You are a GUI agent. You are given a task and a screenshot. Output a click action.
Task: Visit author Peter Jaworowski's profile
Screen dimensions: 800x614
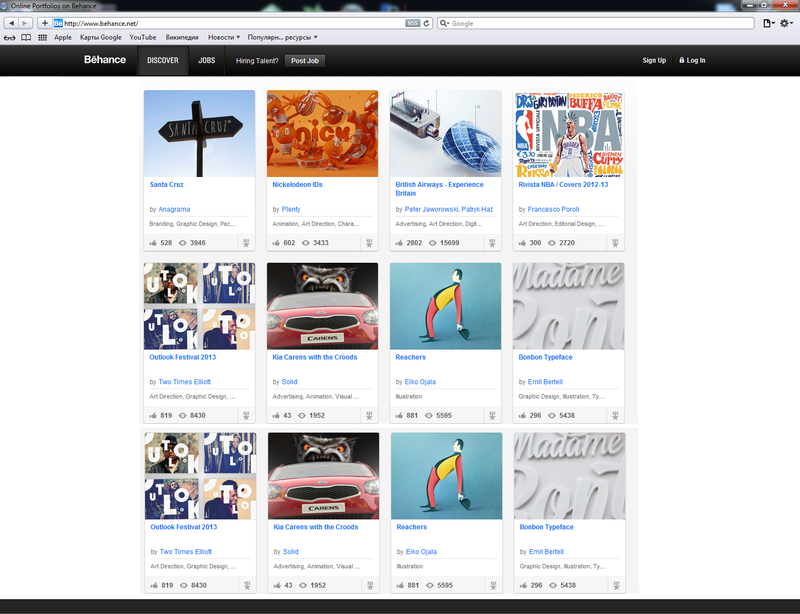[432, 209]
